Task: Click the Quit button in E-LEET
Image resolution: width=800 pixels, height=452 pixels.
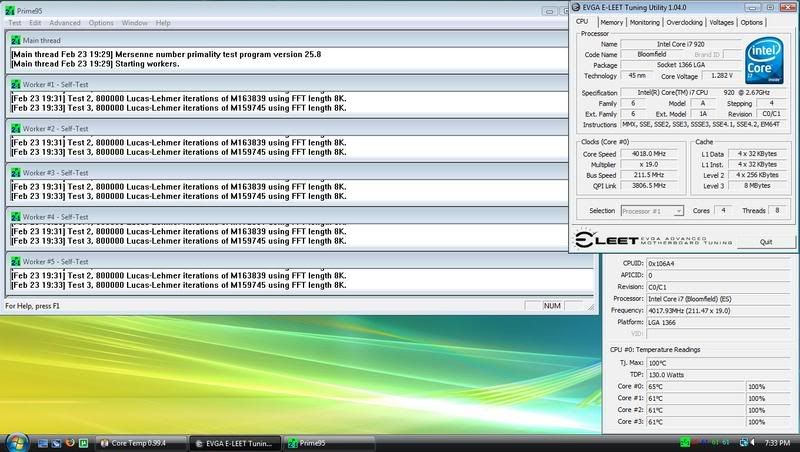Action: pyautogui.click(x=766, y=242)
